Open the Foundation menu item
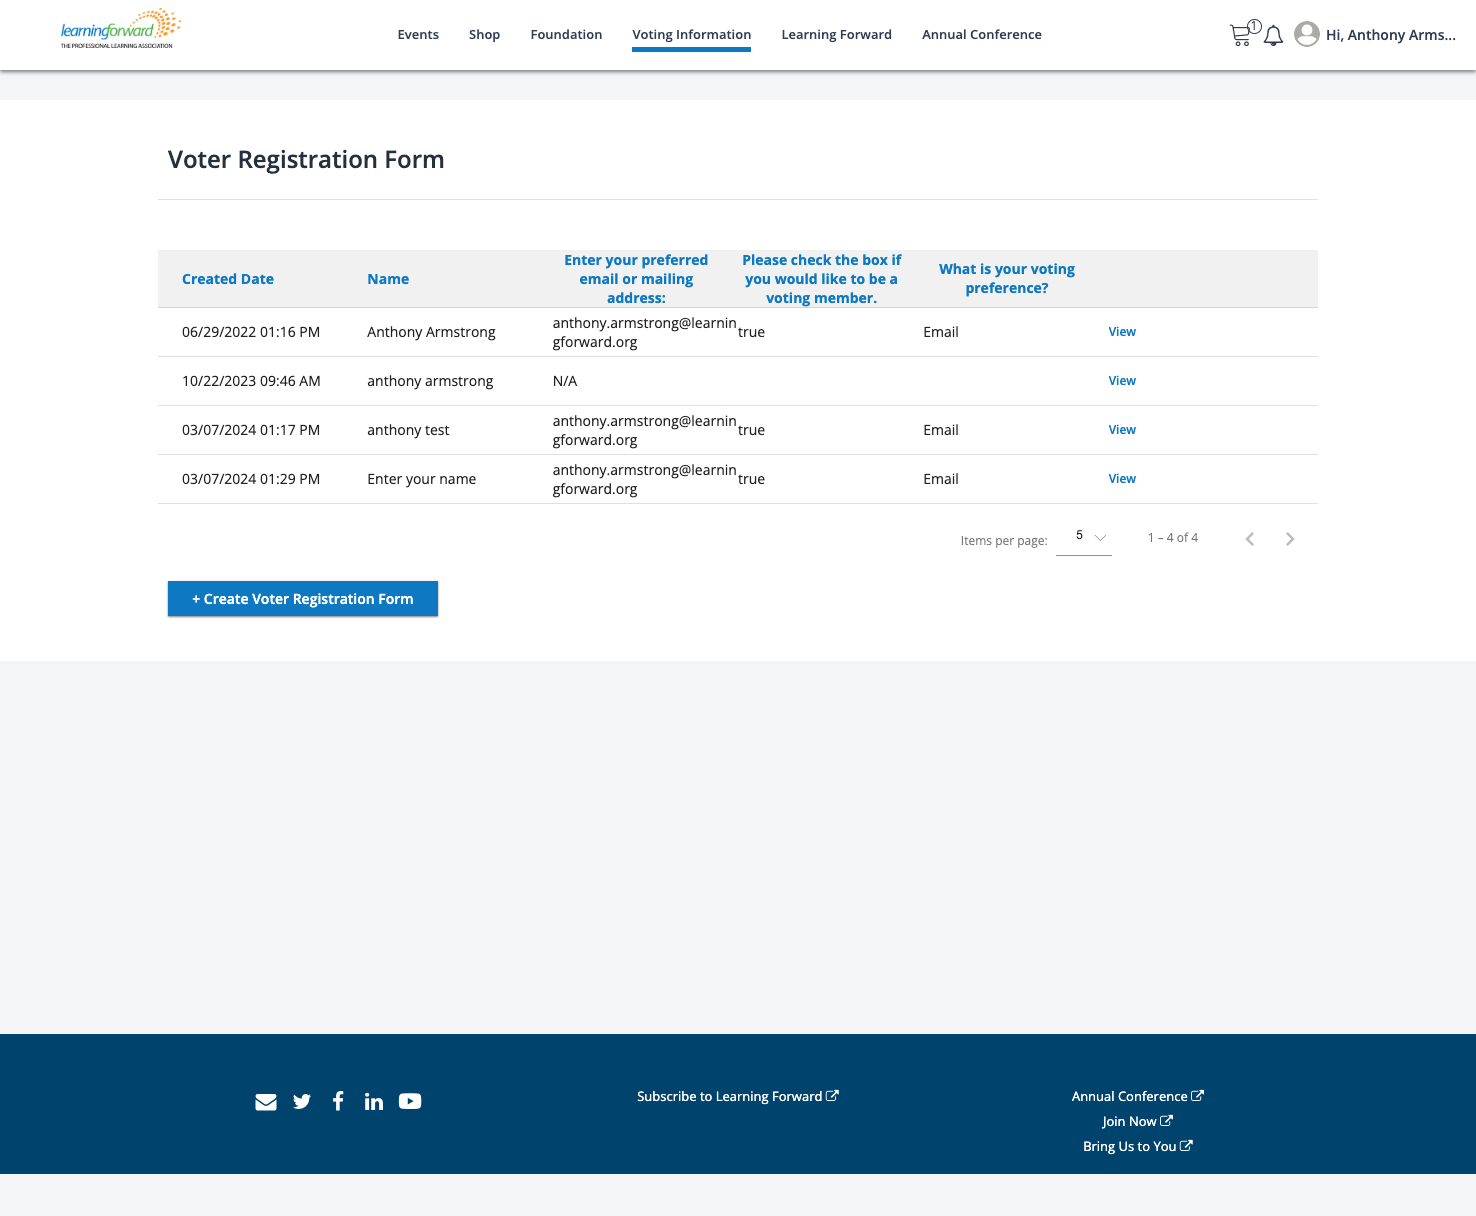This screenshot has width=1476, height=1216. (x=566, y=35)
